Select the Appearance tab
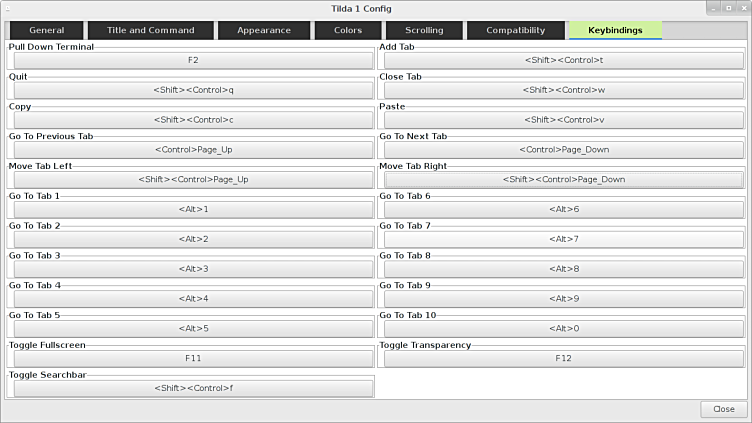 coord(264,30)
